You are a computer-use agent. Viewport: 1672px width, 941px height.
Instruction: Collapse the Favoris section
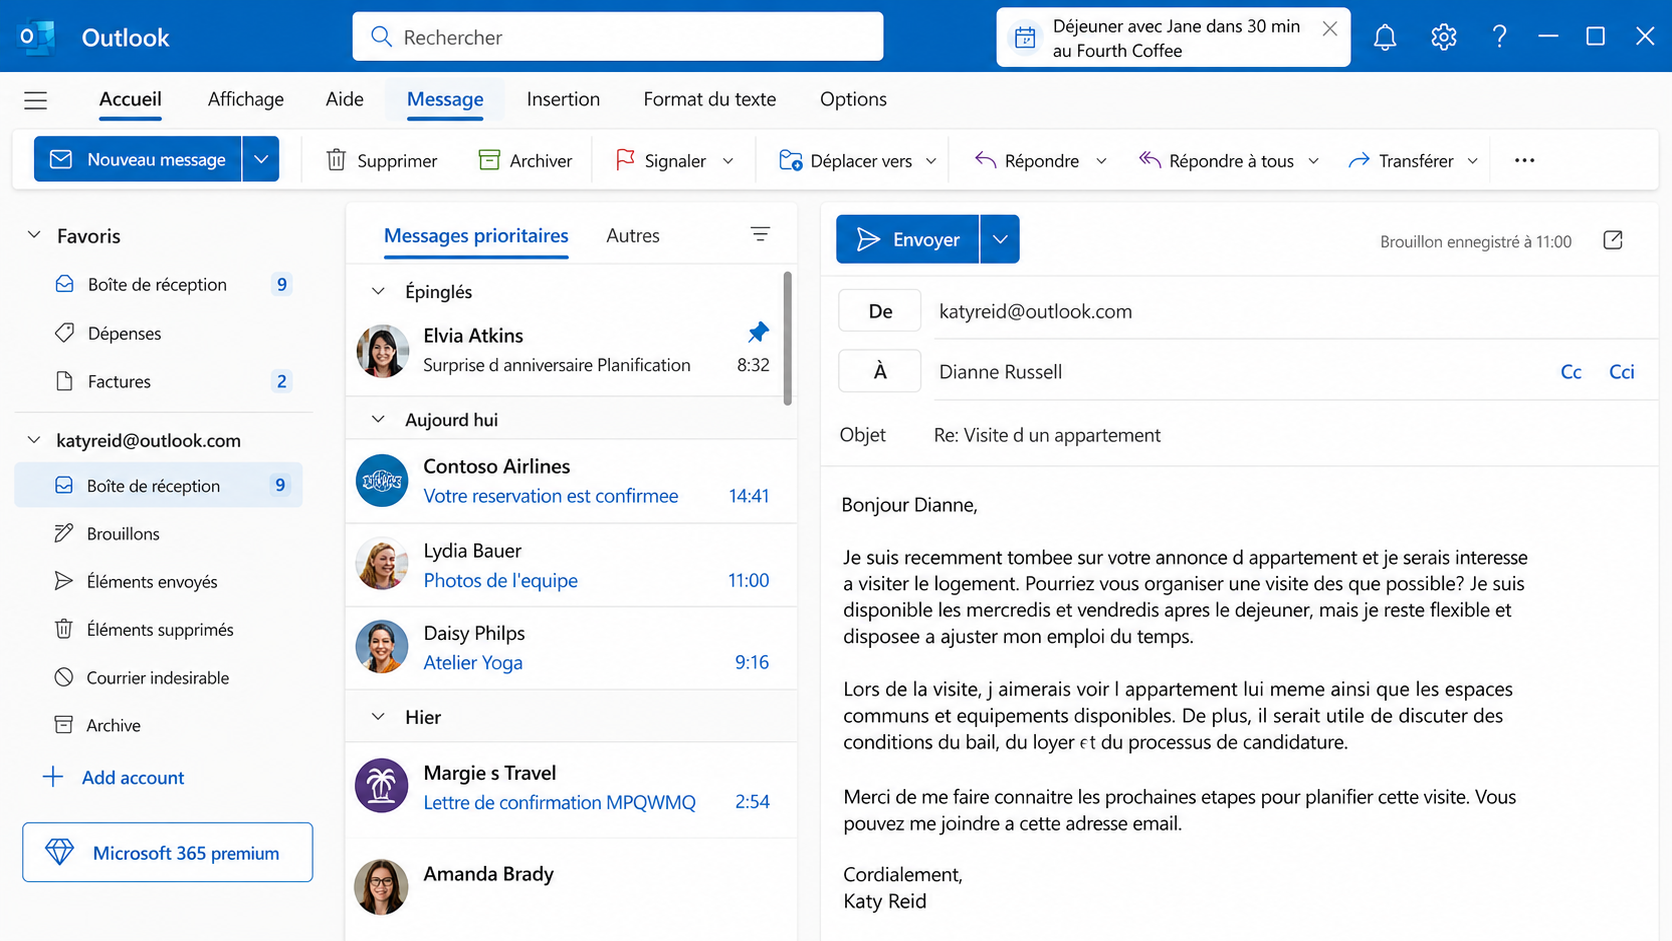(34, 235)
